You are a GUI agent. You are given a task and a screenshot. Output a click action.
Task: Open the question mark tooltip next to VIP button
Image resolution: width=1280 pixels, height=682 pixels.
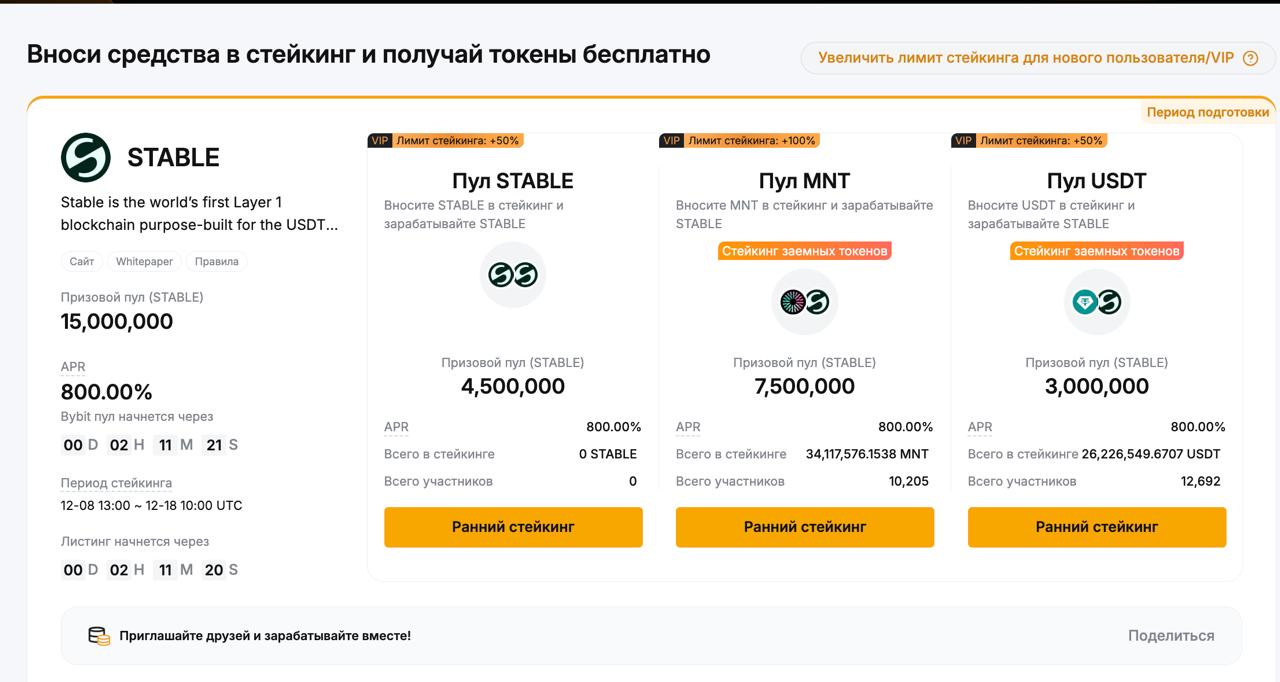pyautogui.click(x=1249, y=59)
